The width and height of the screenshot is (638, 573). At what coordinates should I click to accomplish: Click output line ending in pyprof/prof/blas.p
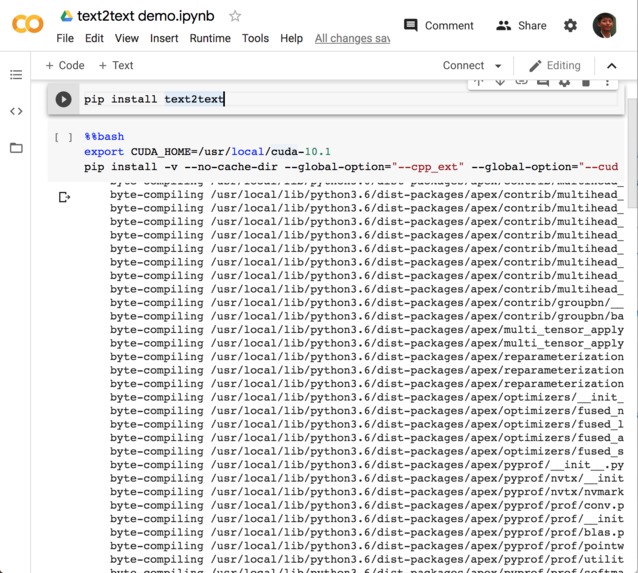pos(367,532)
